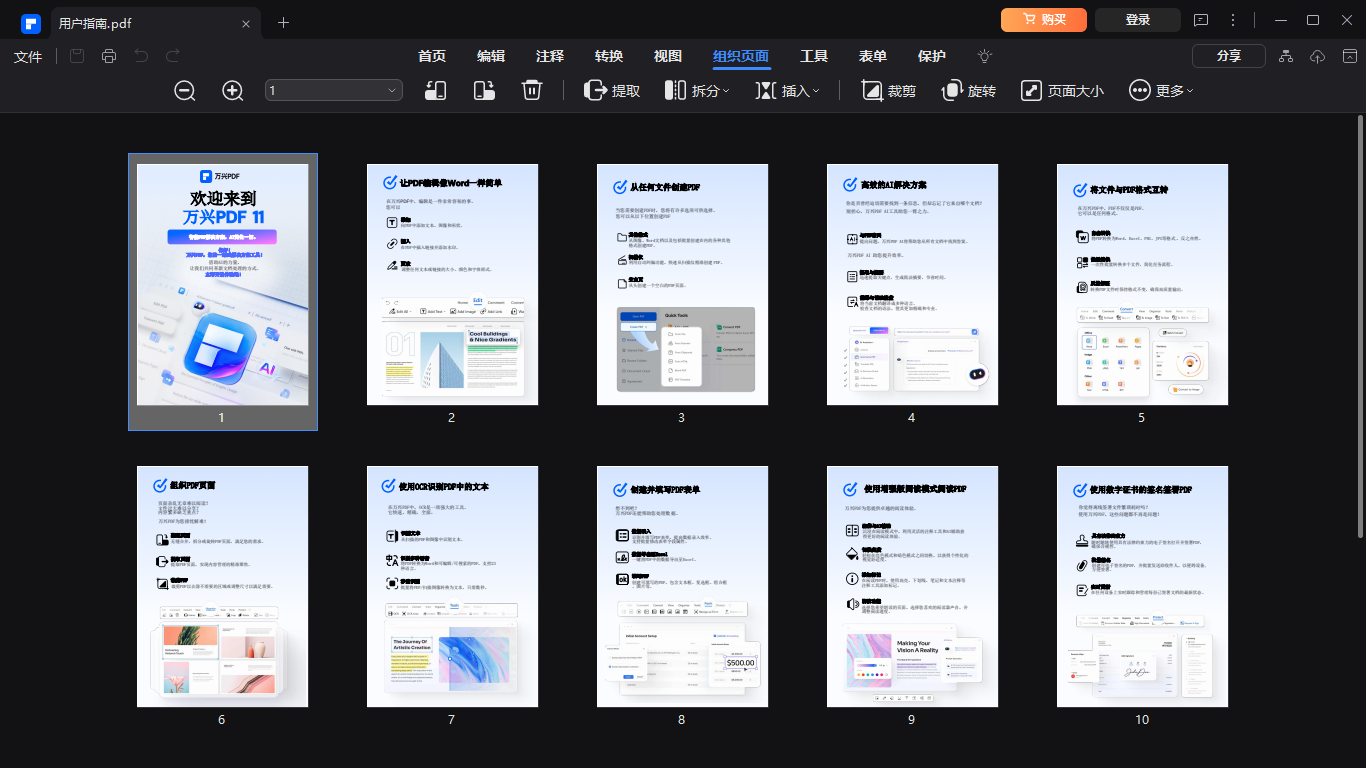Switch to the 保护 tab
The height and width of the screenshot is (768, 1366).
[931, 57]
